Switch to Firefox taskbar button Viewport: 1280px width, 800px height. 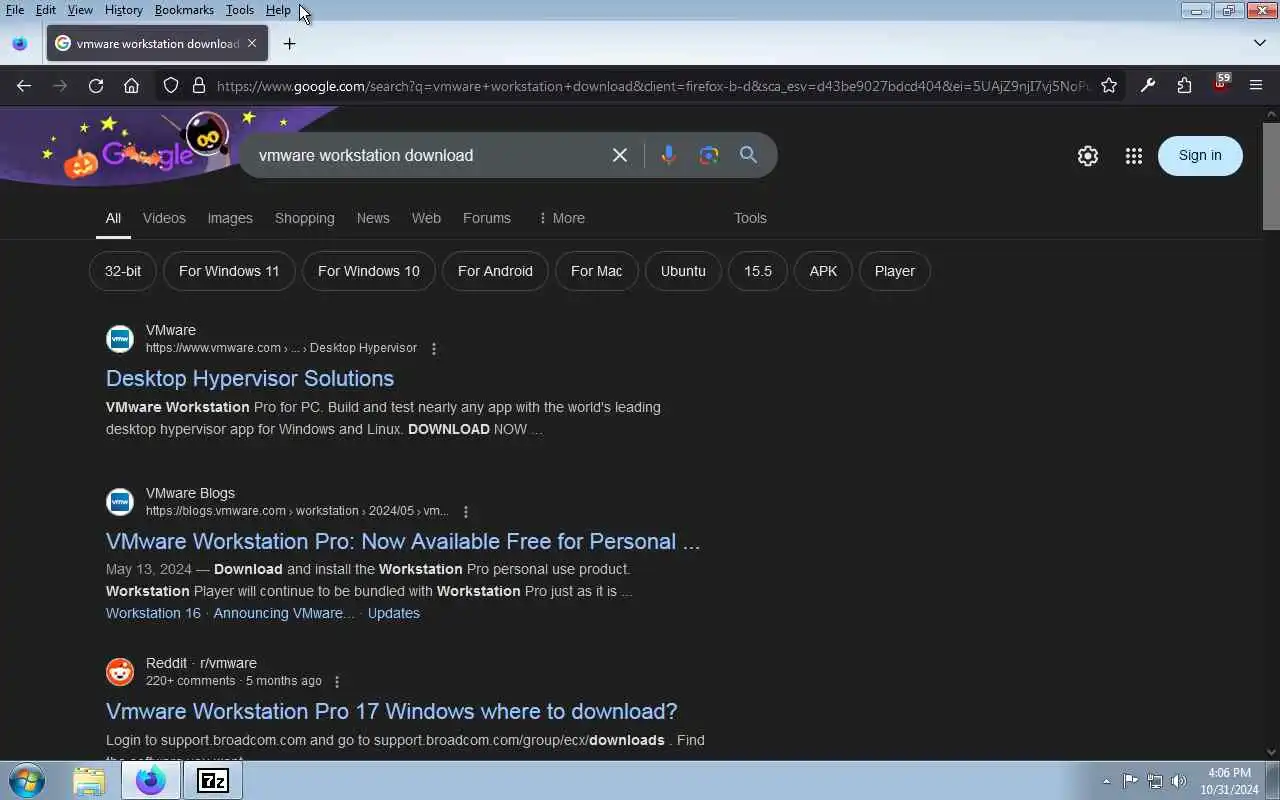coord(151,780)
